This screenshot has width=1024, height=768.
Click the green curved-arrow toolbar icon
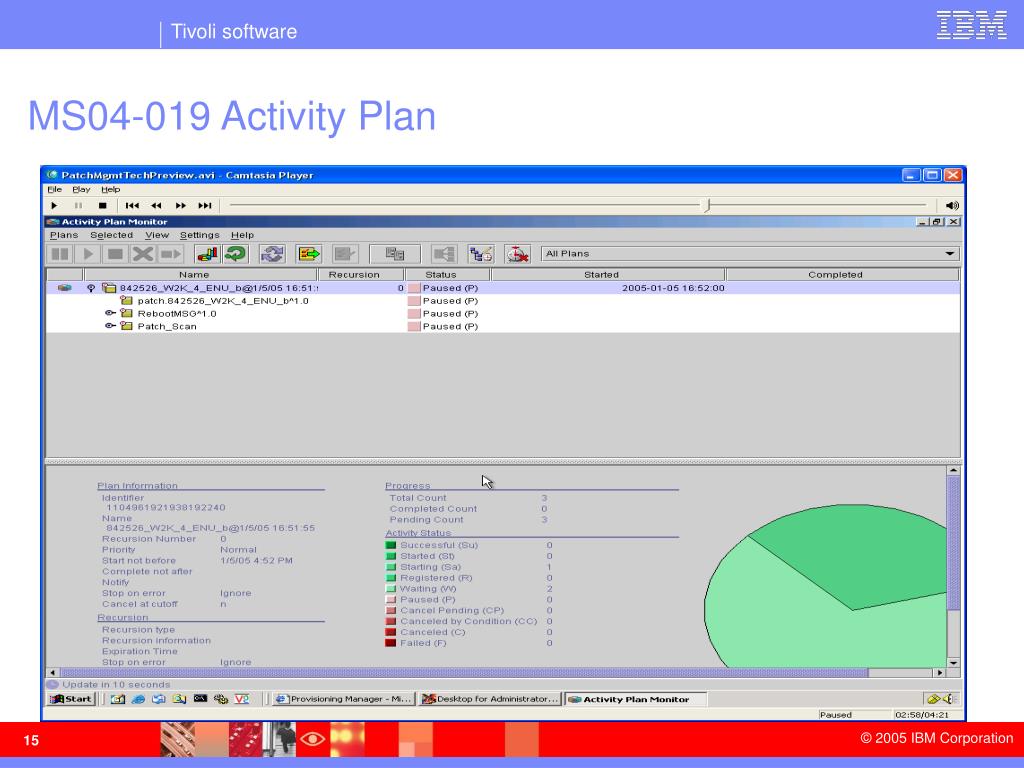click(x=236, y=254)
